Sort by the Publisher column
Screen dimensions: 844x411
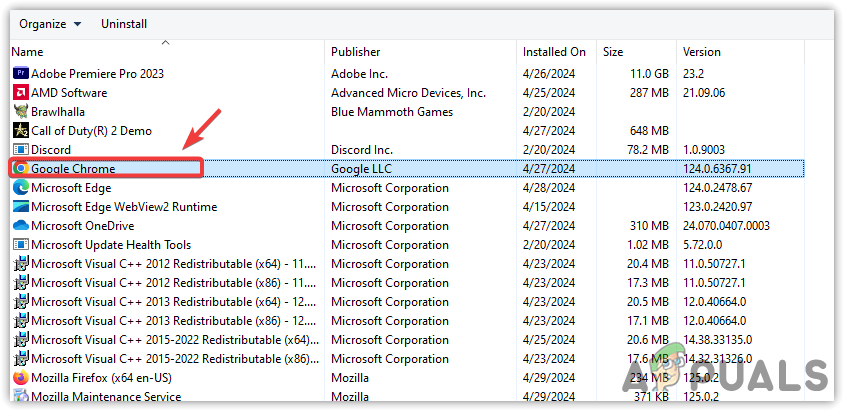click(x=356, y=51)
